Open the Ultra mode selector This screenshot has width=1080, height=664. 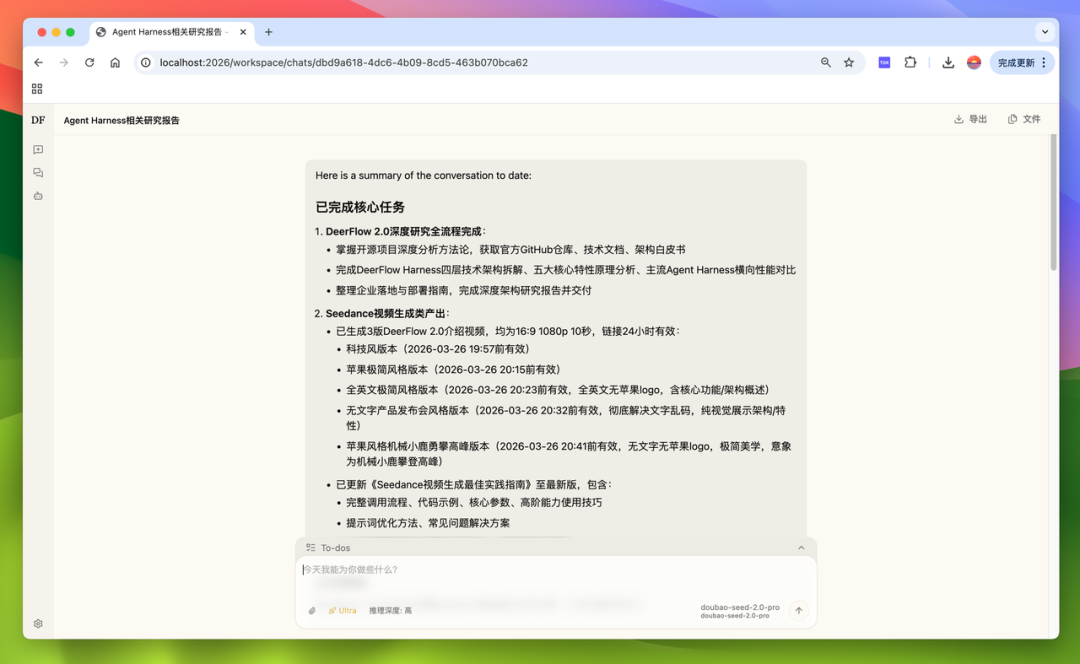point(342,610)
